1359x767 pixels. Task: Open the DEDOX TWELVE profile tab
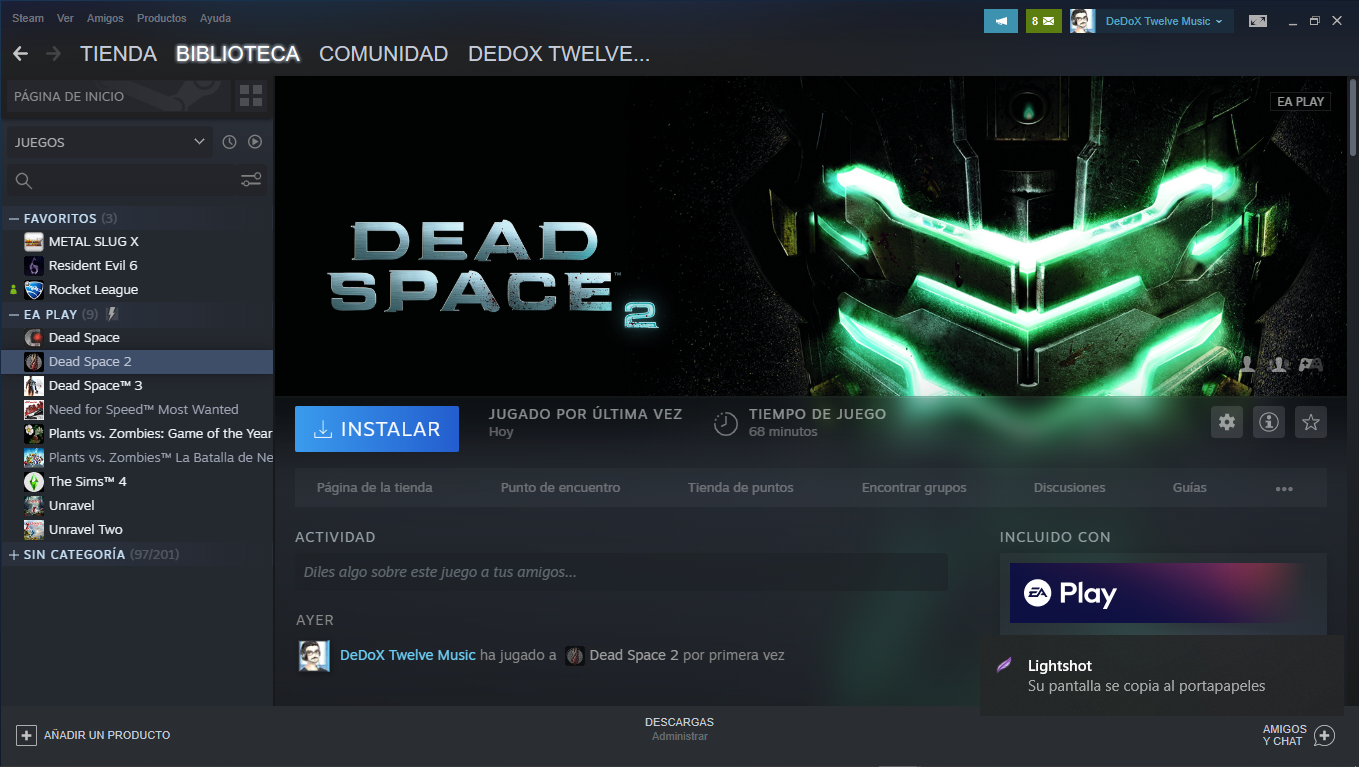[x=559, y=54]
